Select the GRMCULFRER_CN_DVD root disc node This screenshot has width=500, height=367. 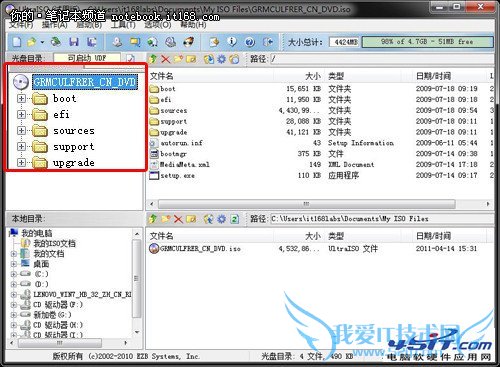[85, 82]
